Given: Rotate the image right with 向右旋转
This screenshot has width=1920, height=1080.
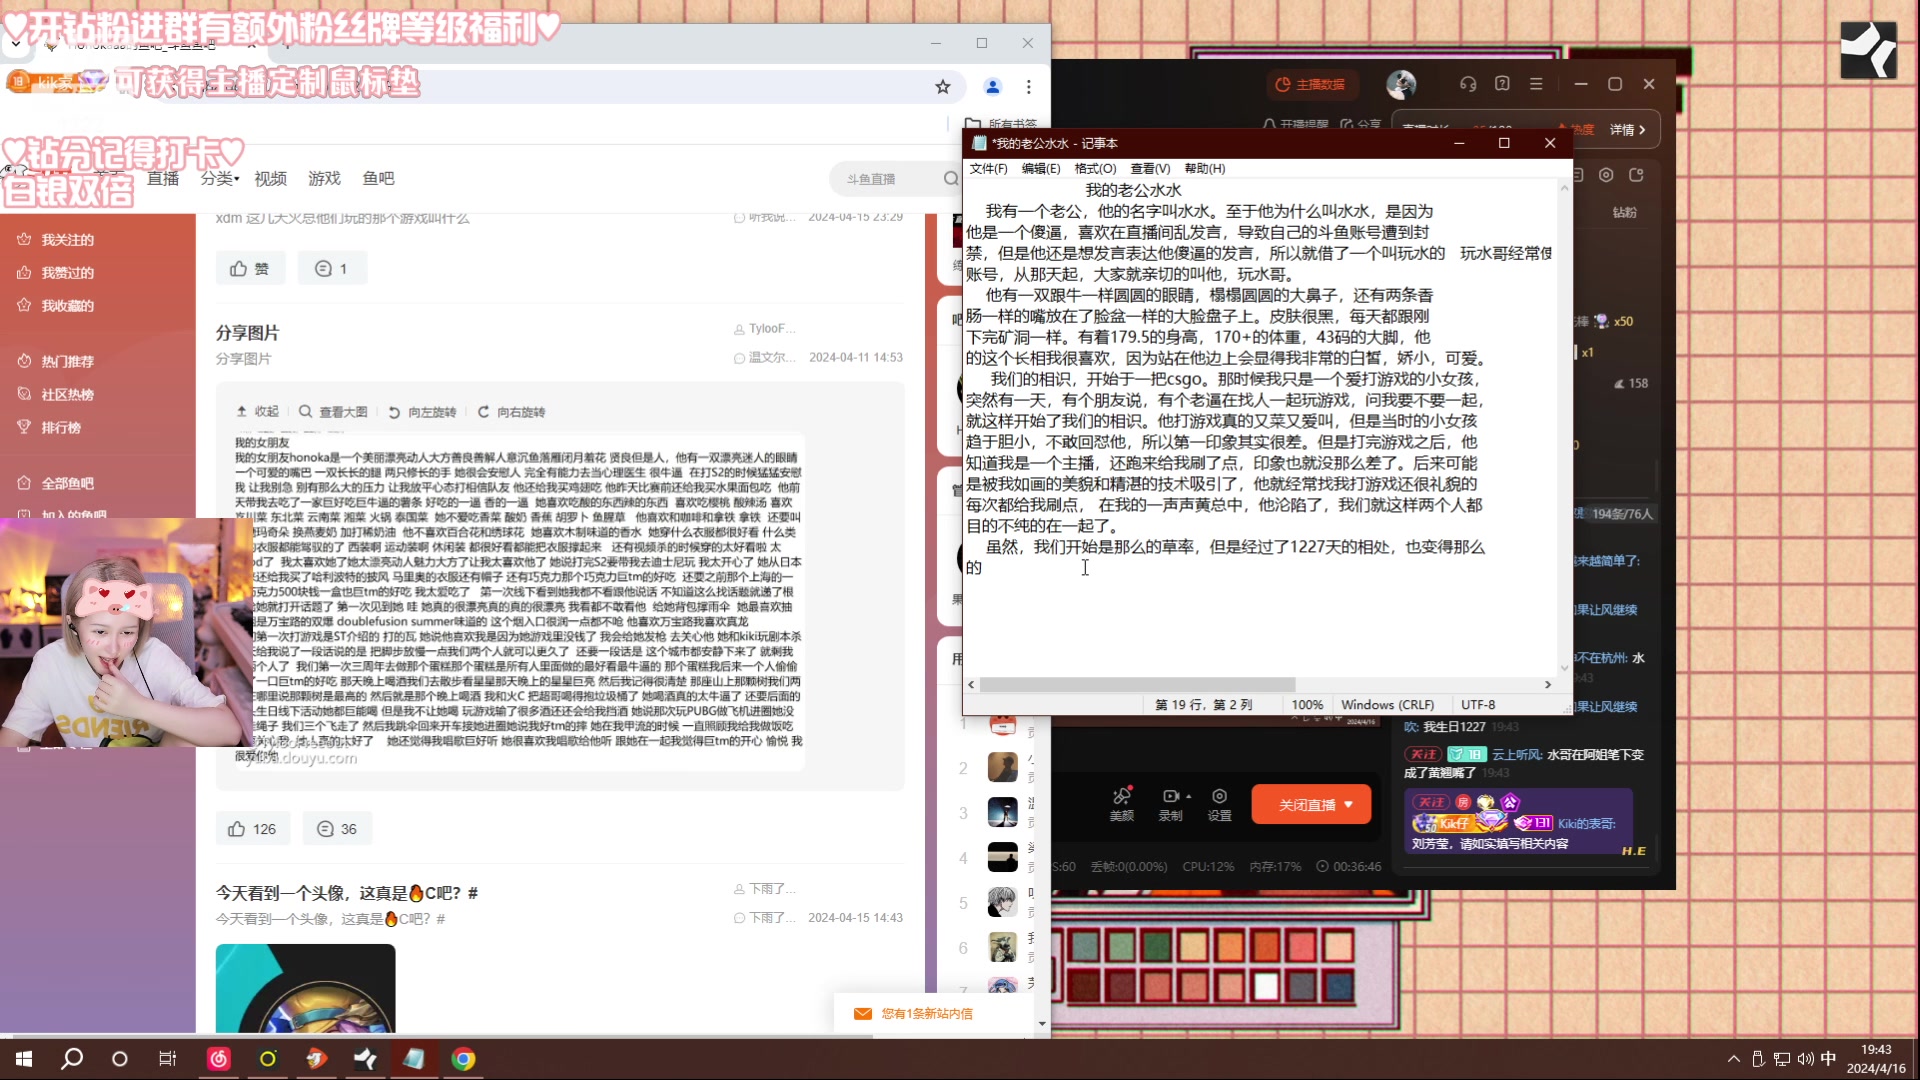Looking at the screenshot, I should pos(511,412).
